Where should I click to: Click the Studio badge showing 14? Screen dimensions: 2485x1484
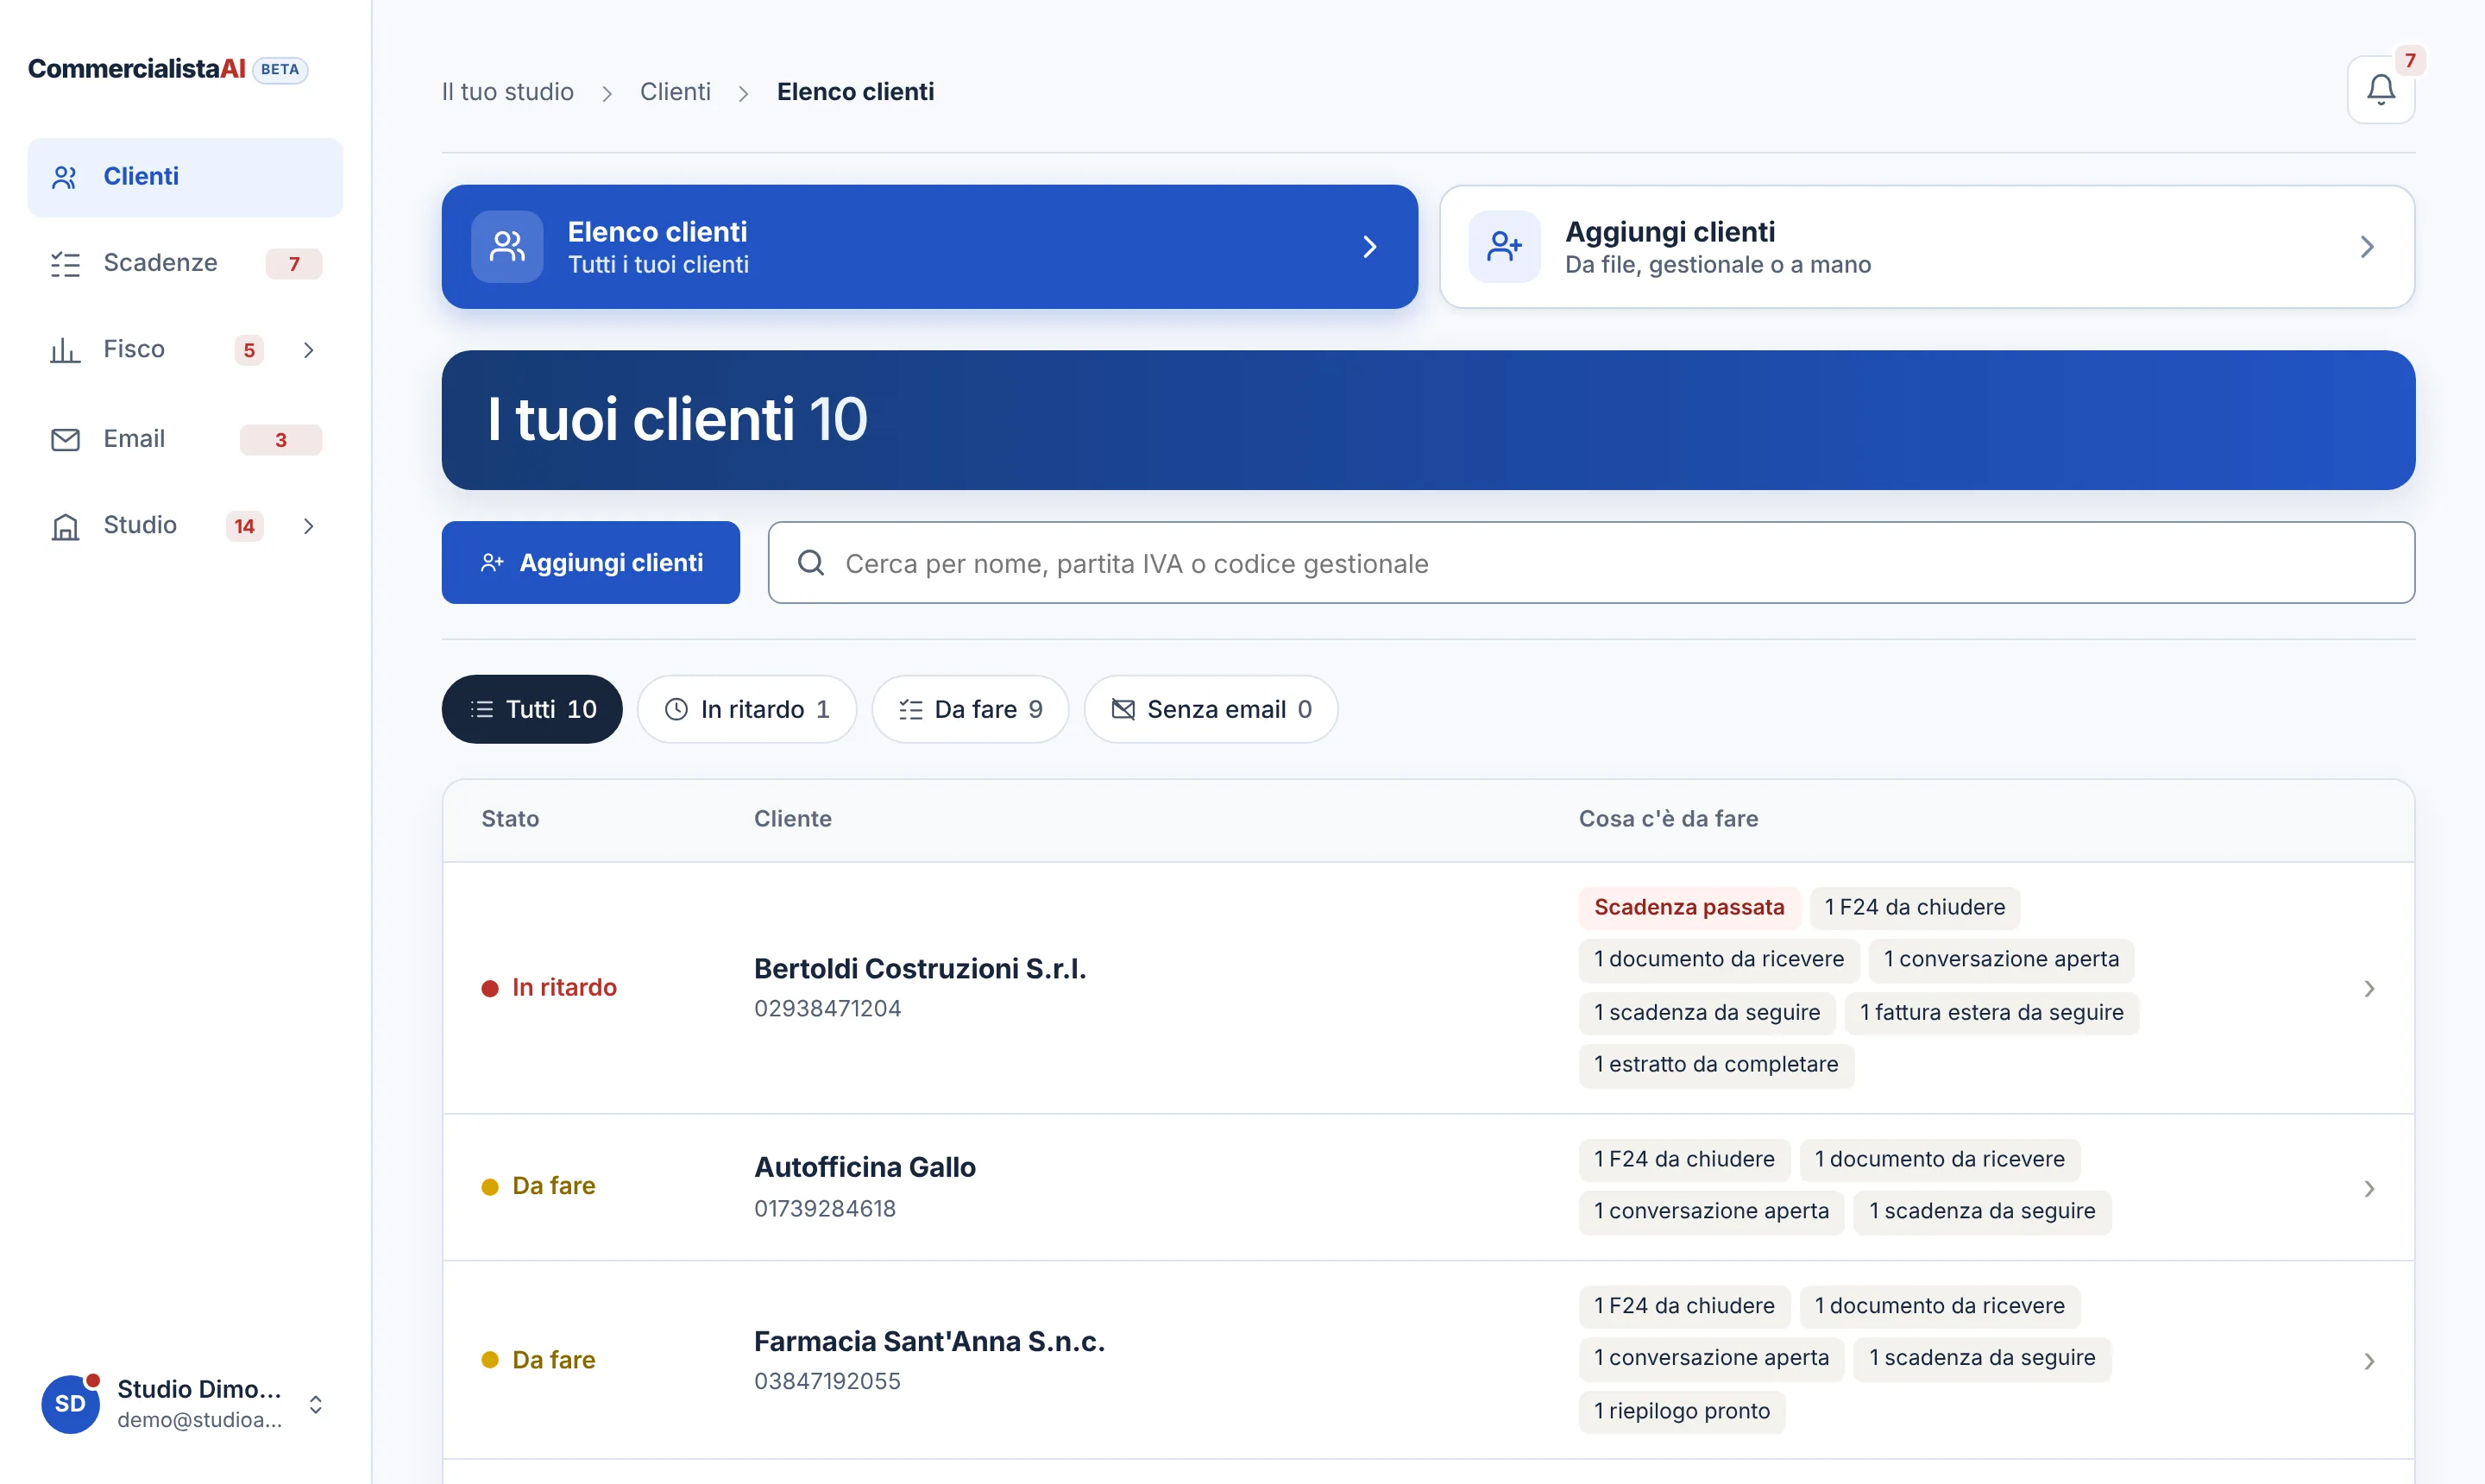coord(244,526)
